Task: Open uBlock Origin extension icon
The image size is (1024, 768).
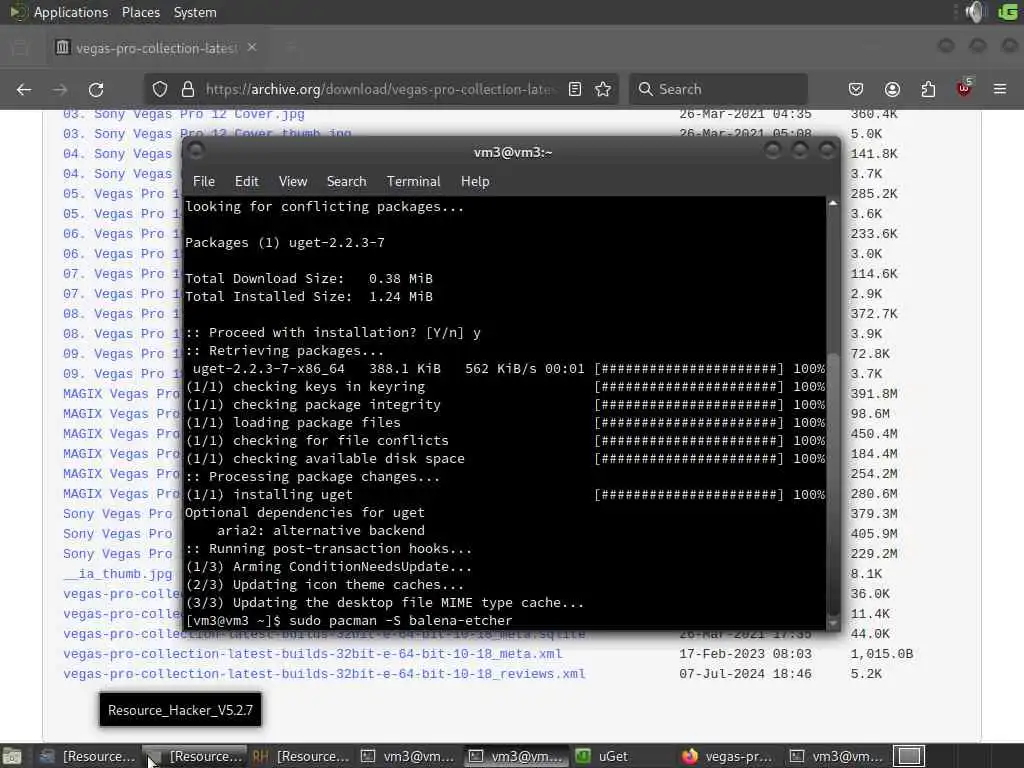Action: pyautogui.click(x=964, y=88)
